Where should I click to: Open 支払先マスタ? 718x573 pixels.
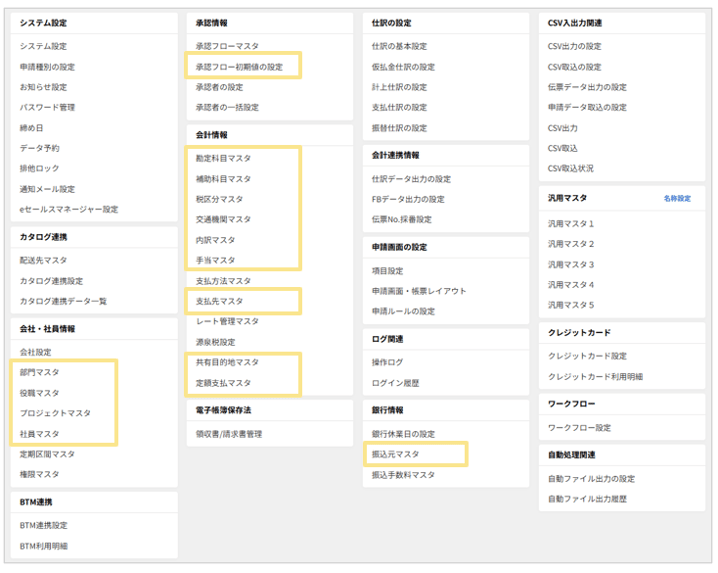pos(219,301)
